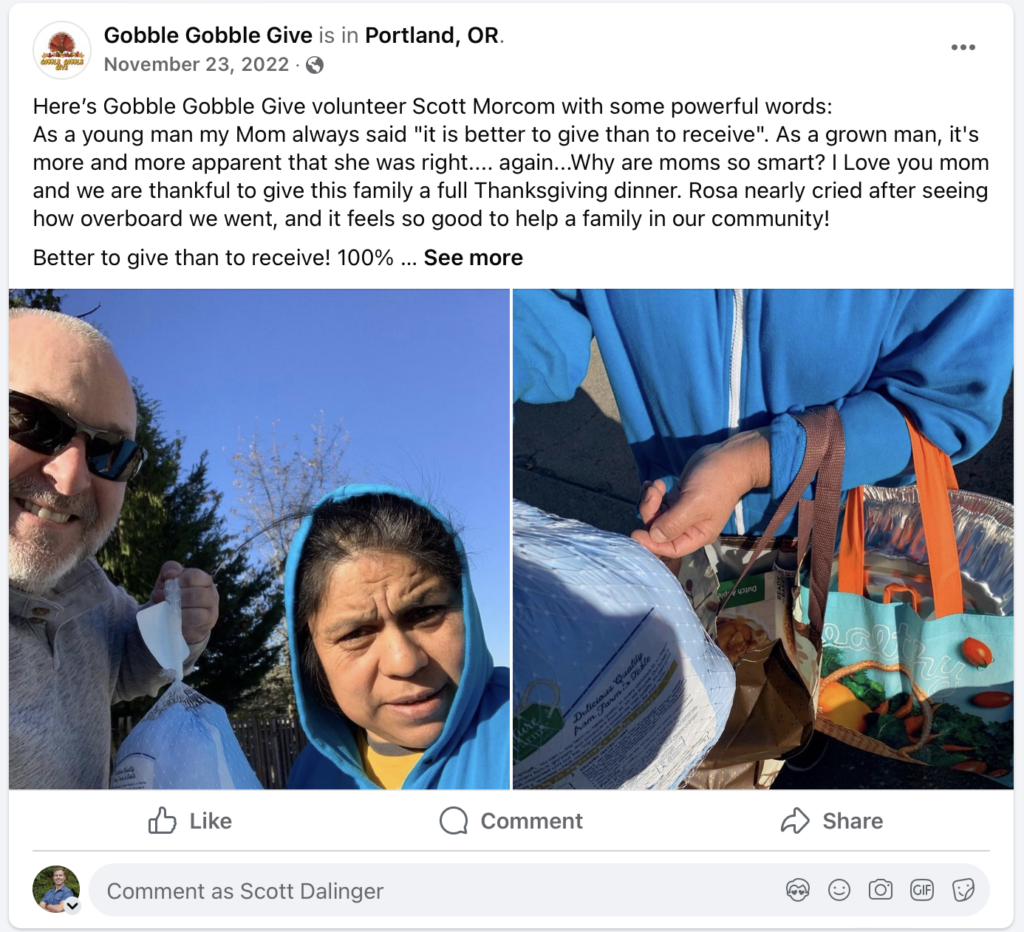The width and height of the screenshot is (1024, 932).
Task: Open the GIF picker in comment box
Action: [921, 890]
